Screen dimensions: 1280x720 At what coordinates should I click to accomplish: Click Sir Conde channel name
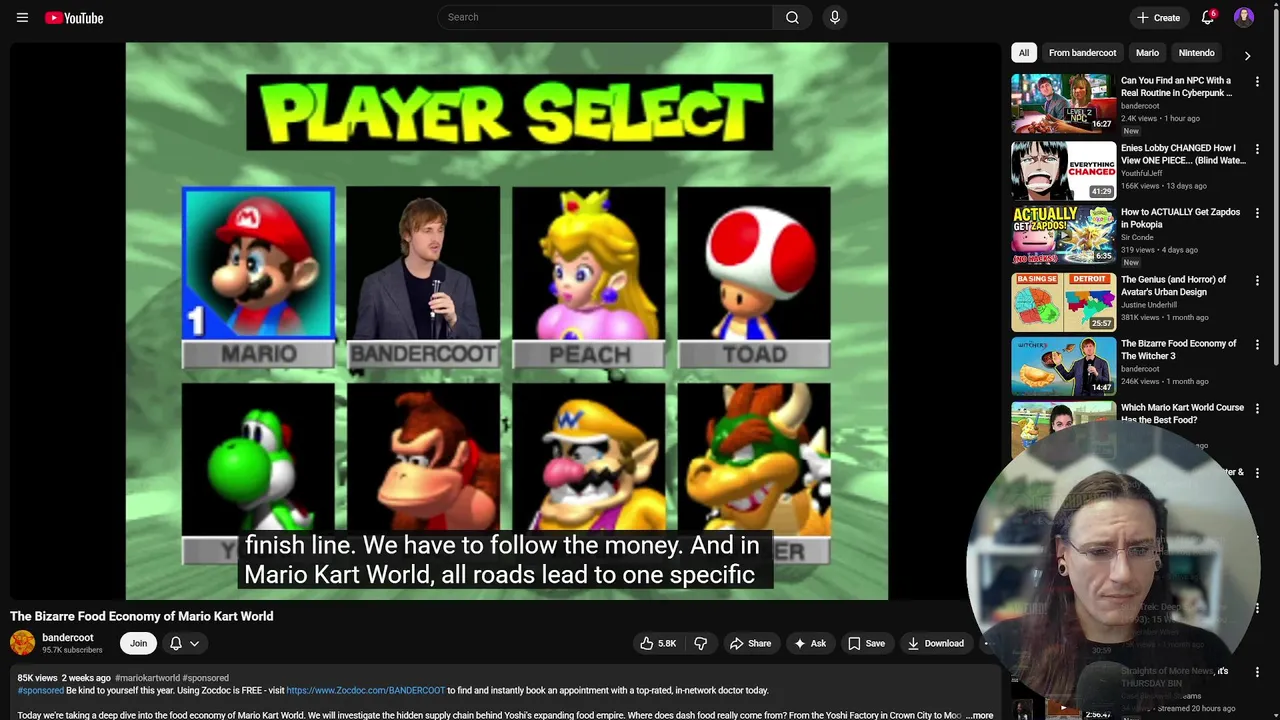pos(1137,237)
